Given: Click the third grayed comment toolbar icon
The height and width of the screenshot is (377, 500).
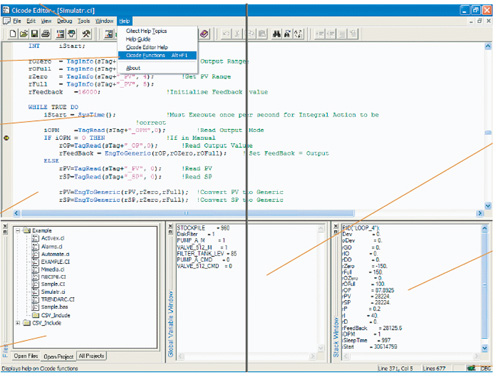Looking at the screenshot, I should 342,34.
